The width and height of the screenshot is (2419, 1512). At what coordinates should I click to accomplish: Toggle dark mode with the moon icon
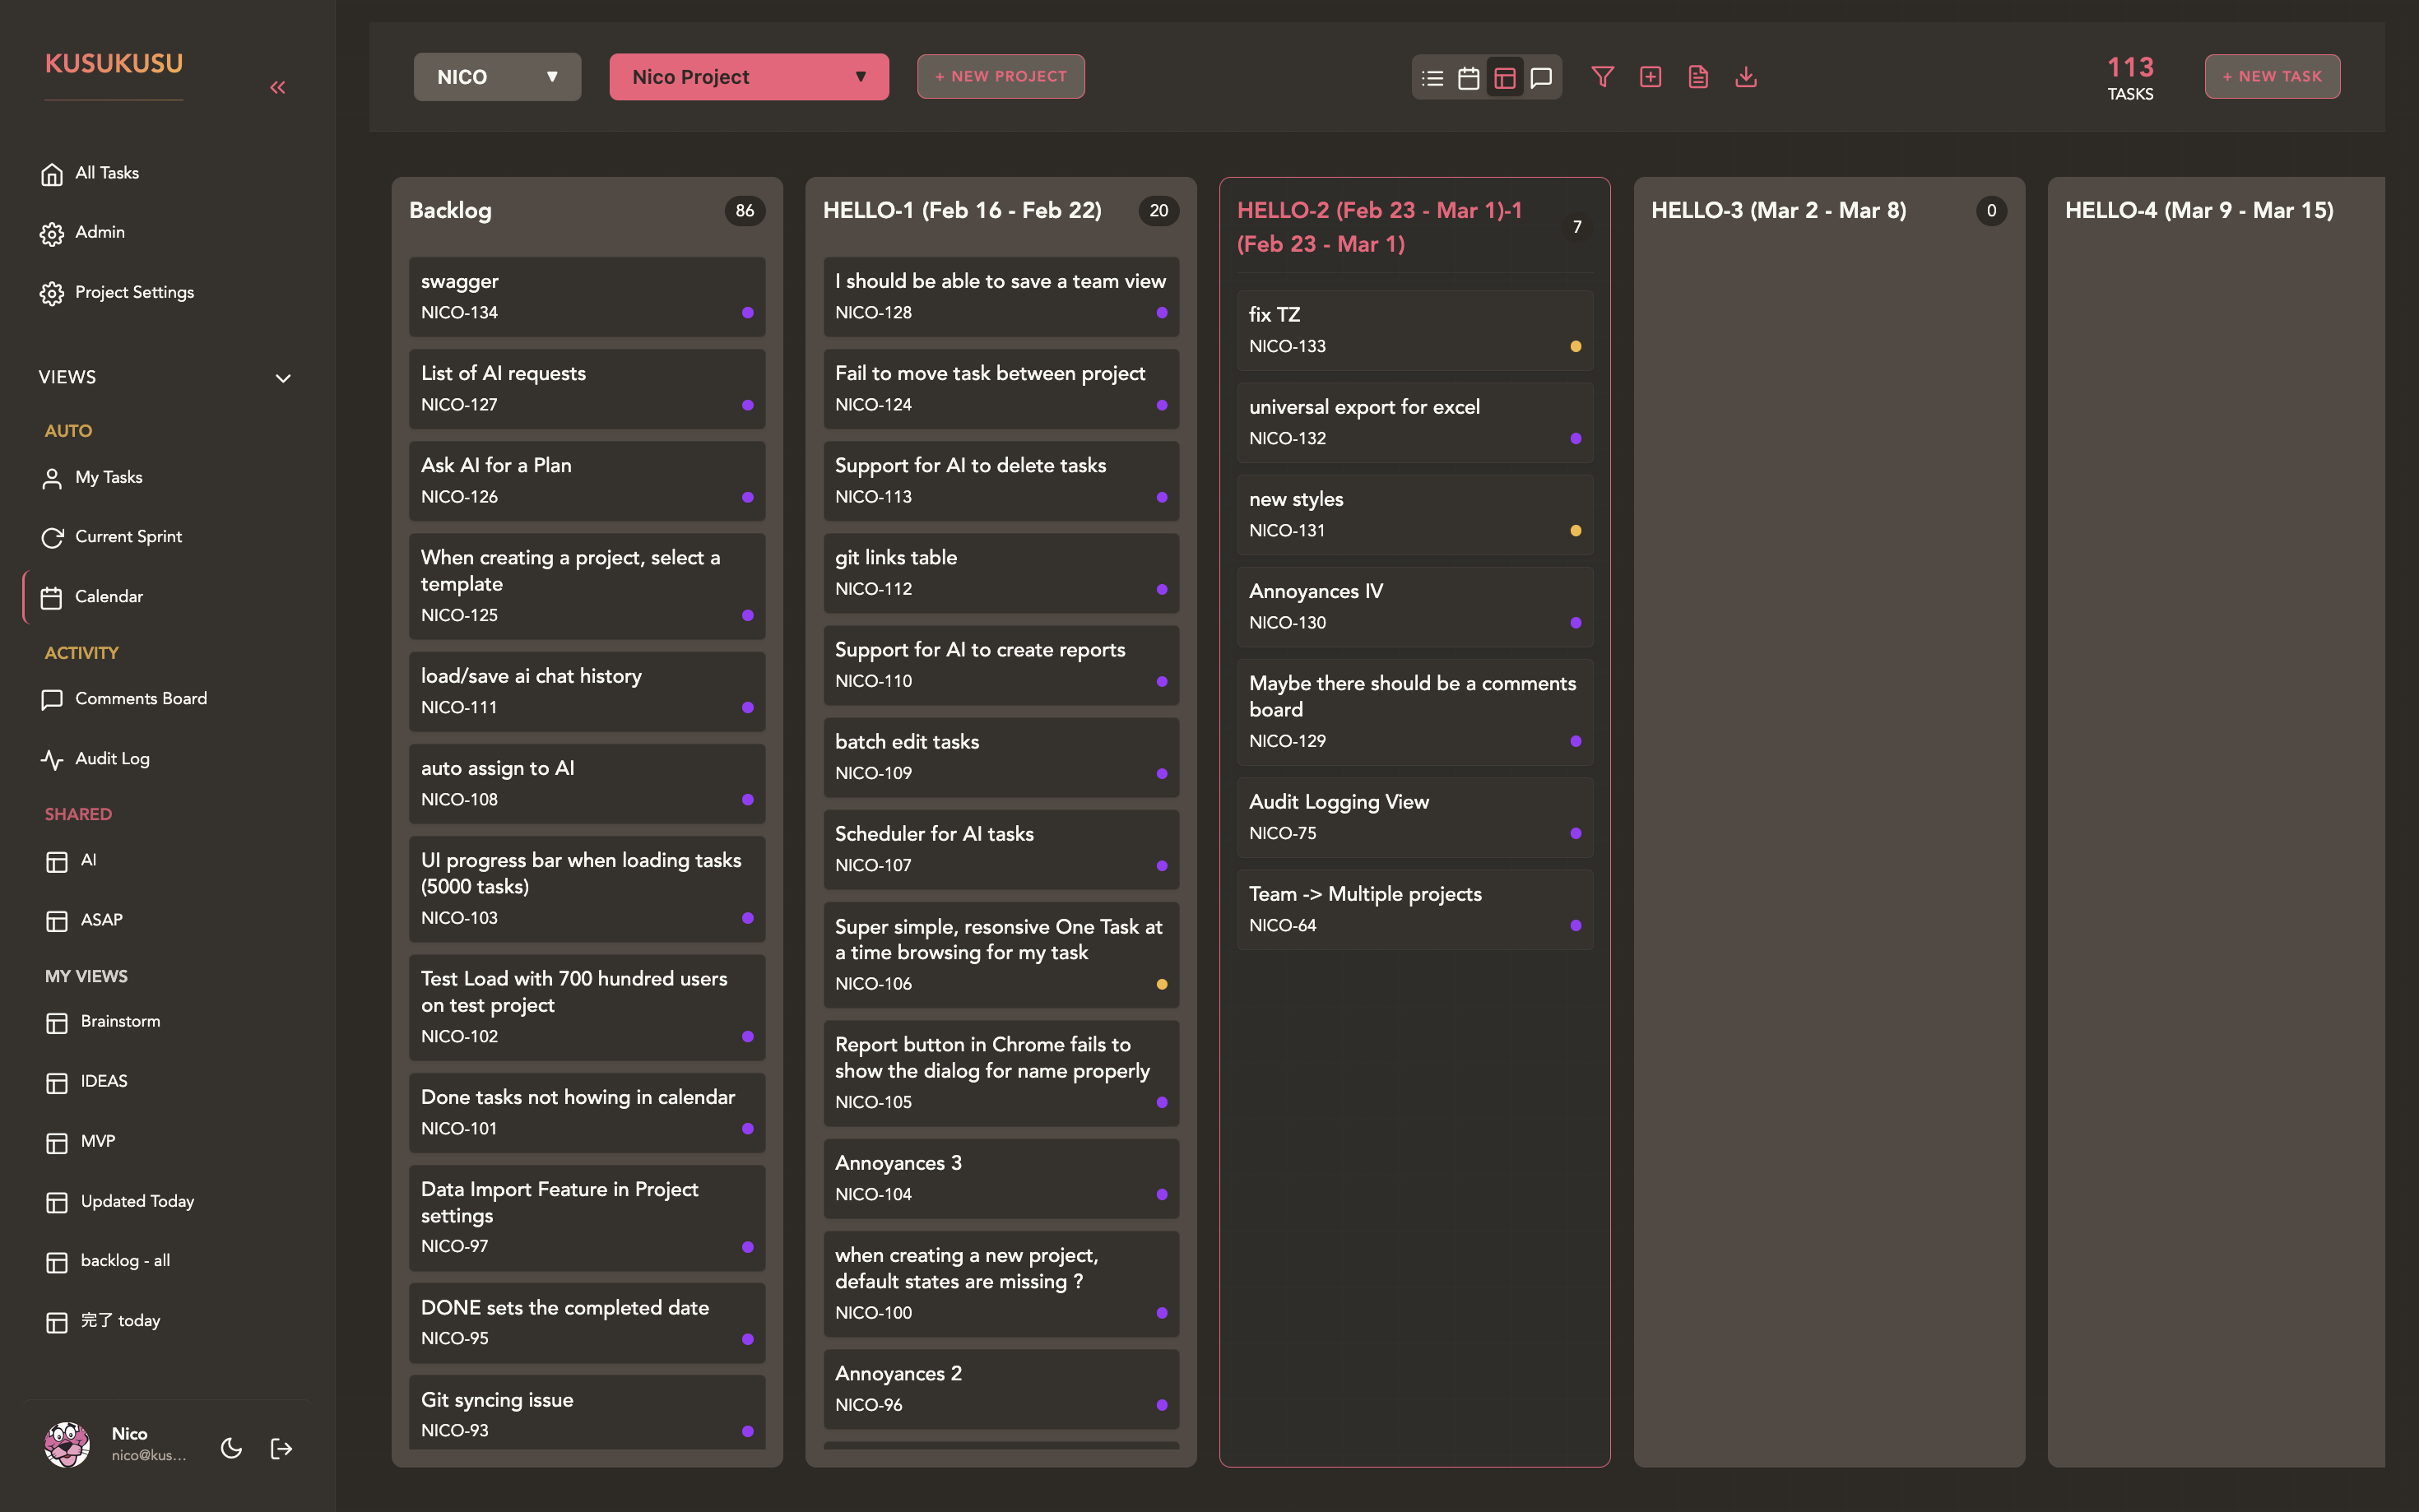(x=231, y=1447)
